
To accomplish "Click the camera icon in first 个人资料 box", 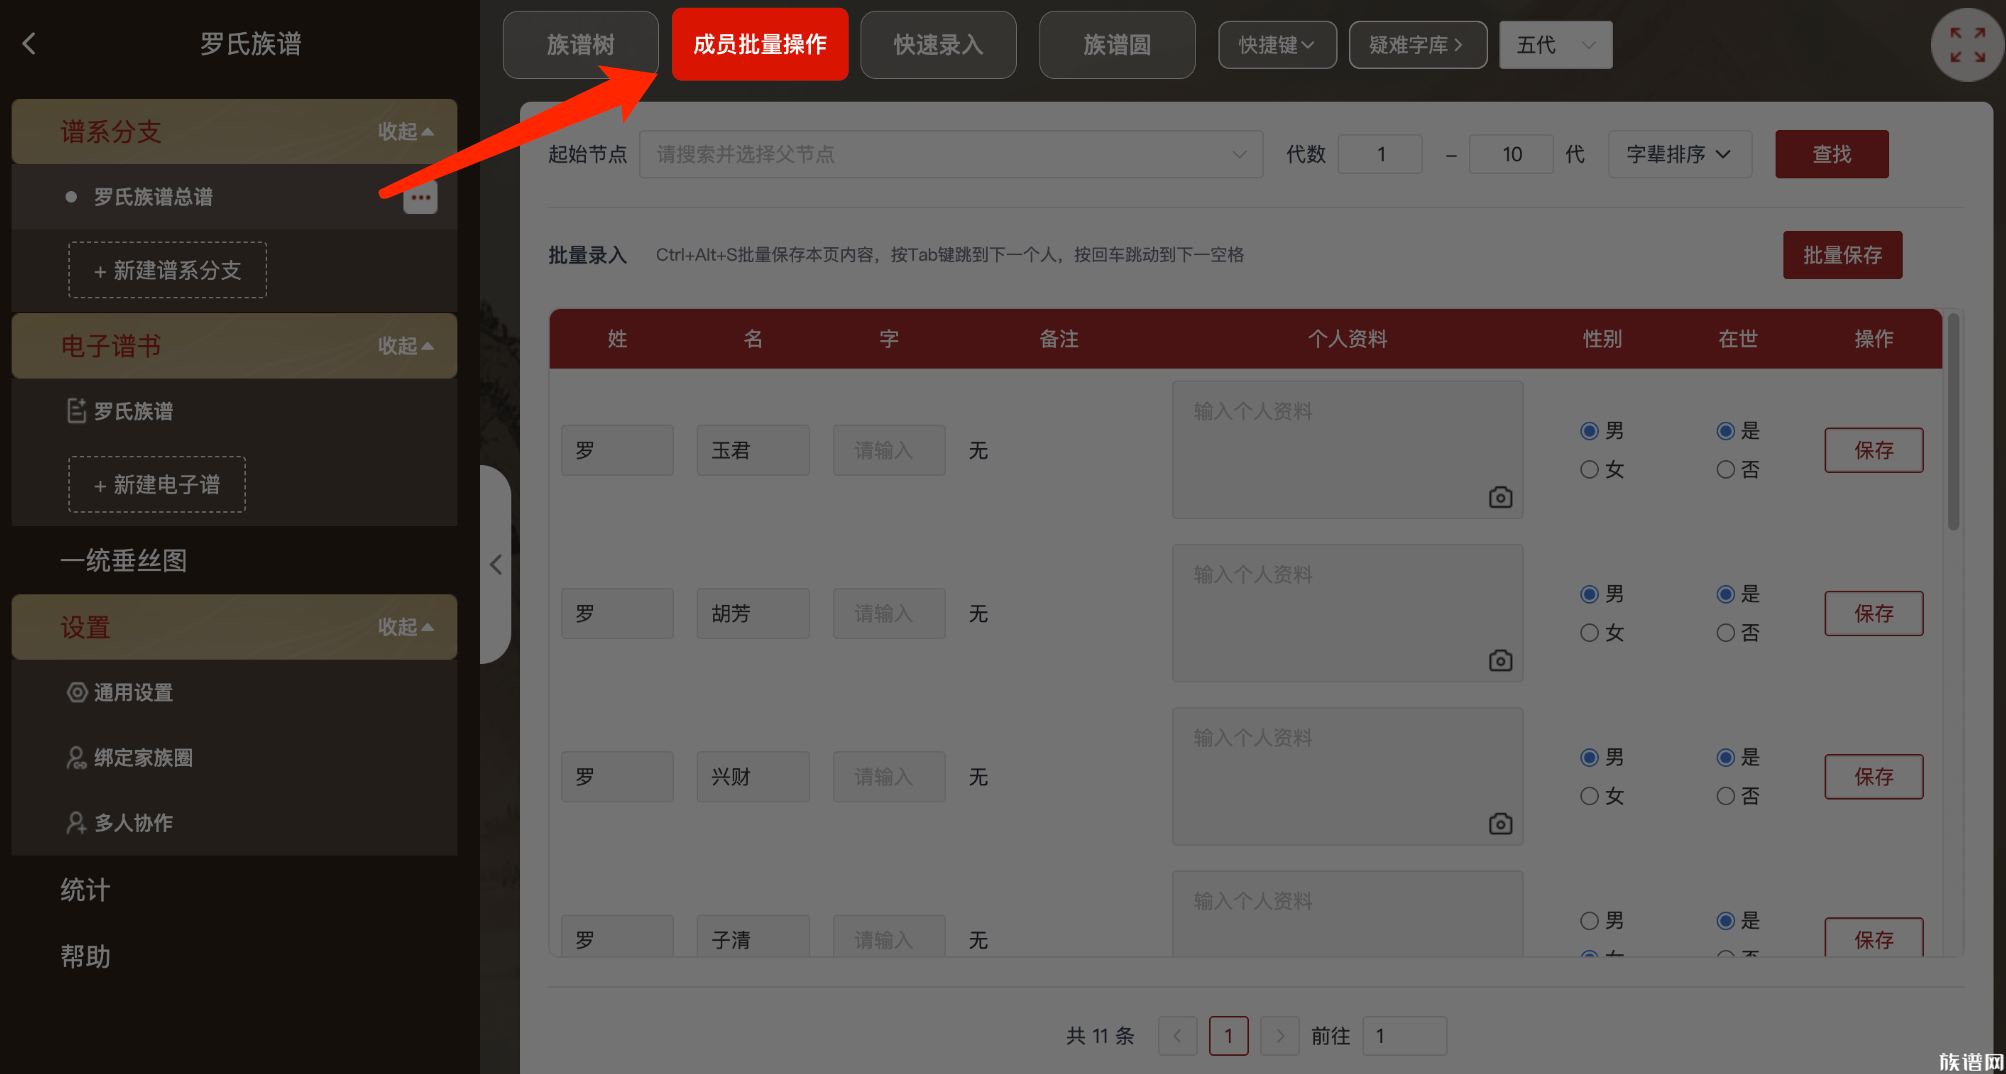I will (1499, 496).
